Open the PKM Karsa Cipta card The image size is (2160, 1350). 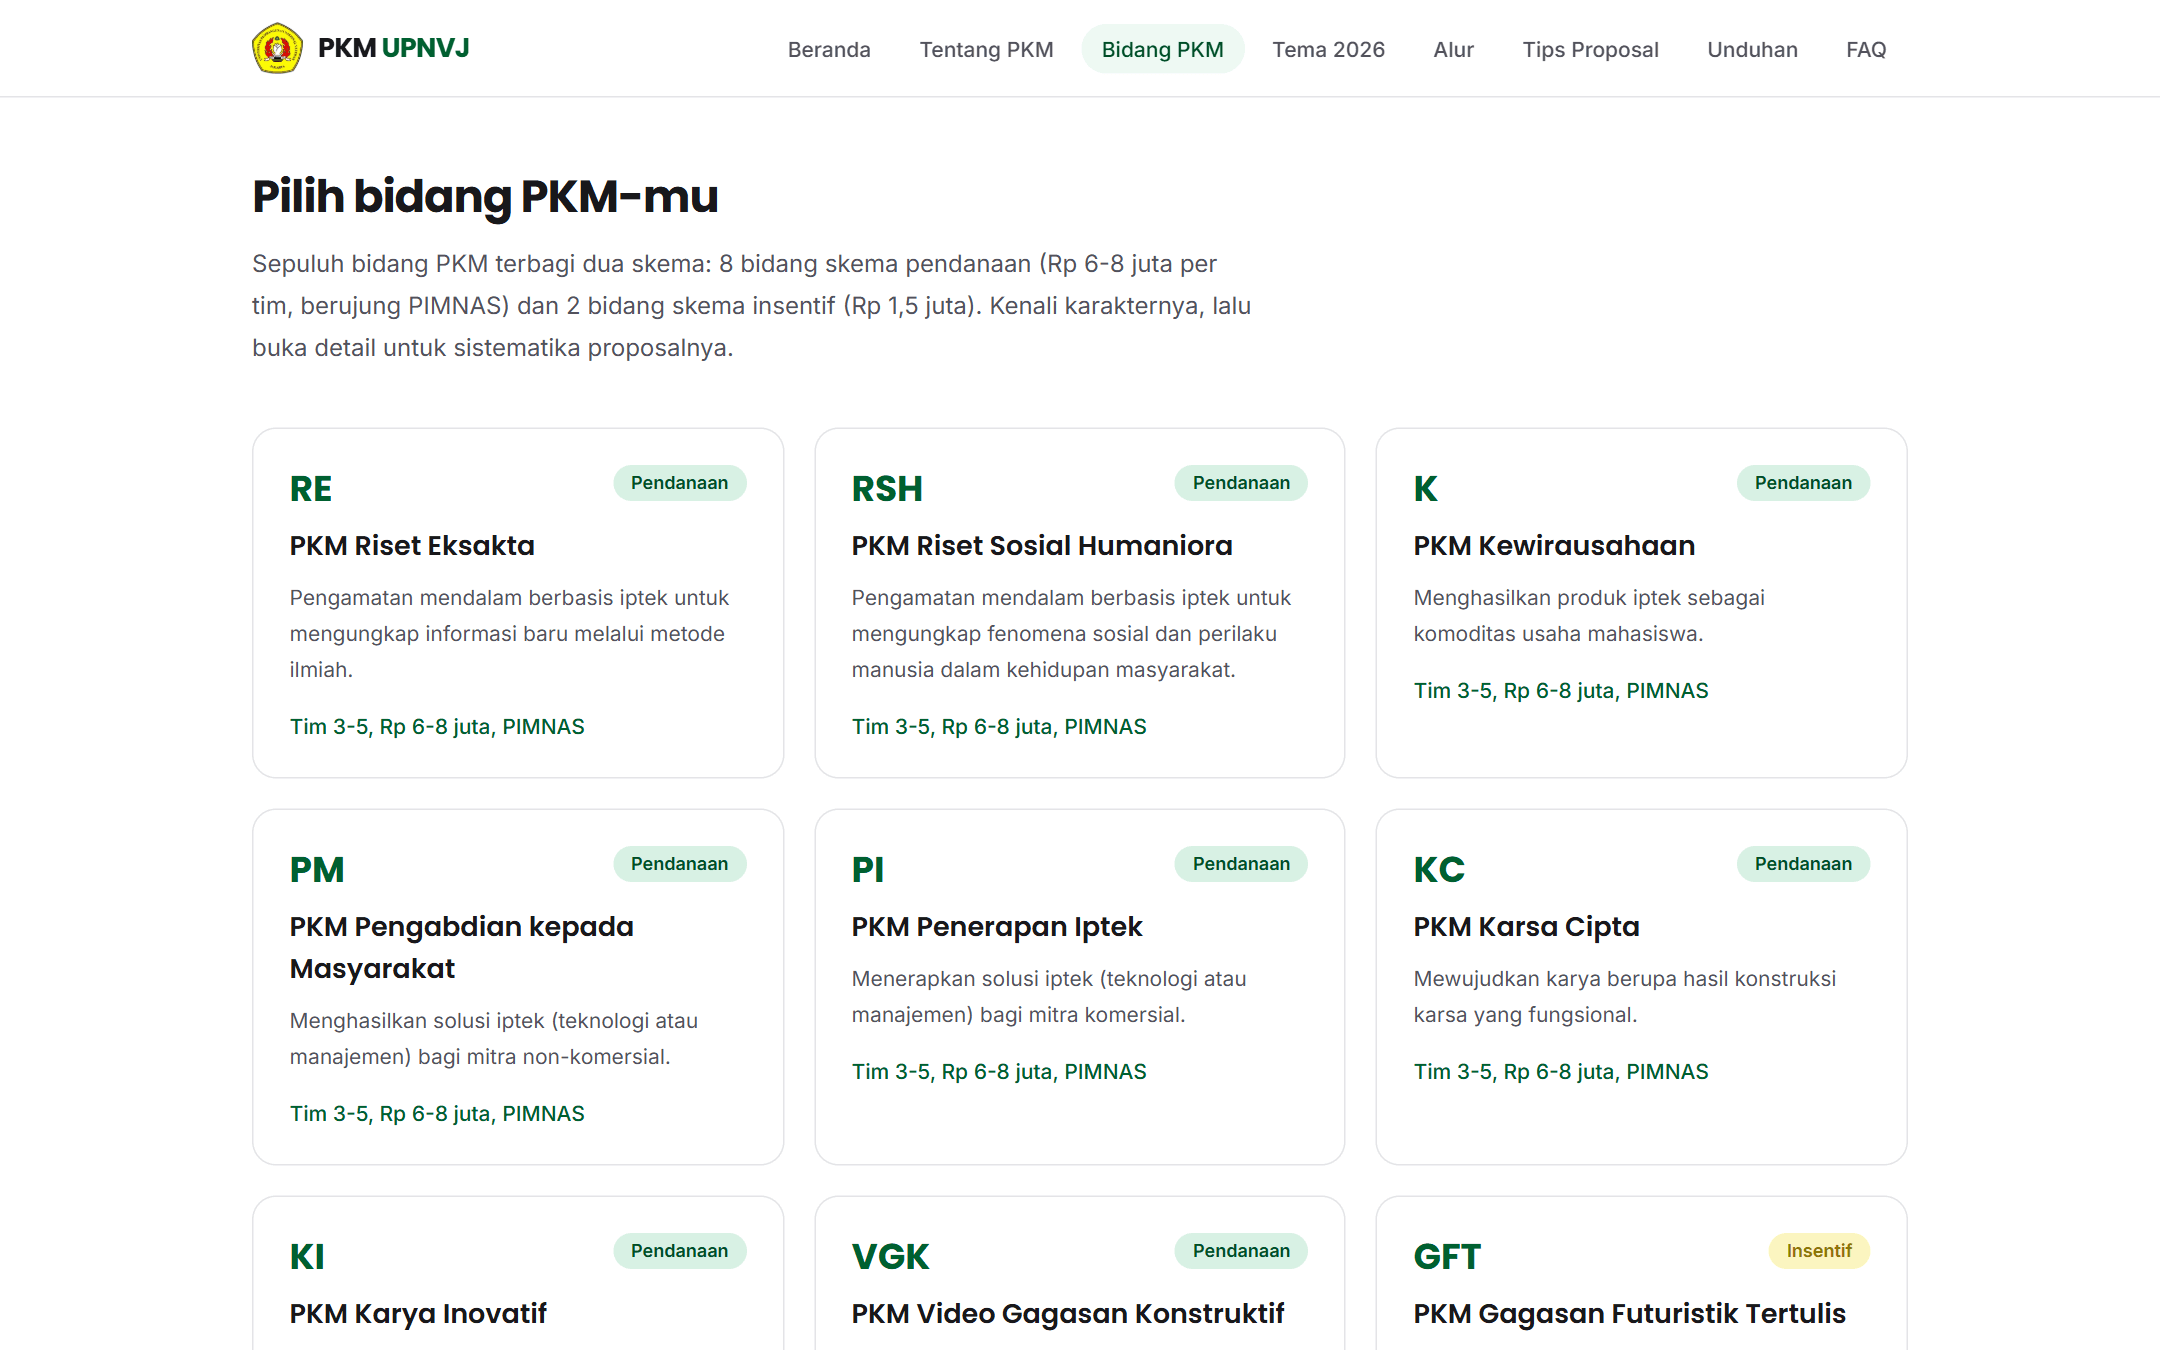click(x=1641, y=987)
